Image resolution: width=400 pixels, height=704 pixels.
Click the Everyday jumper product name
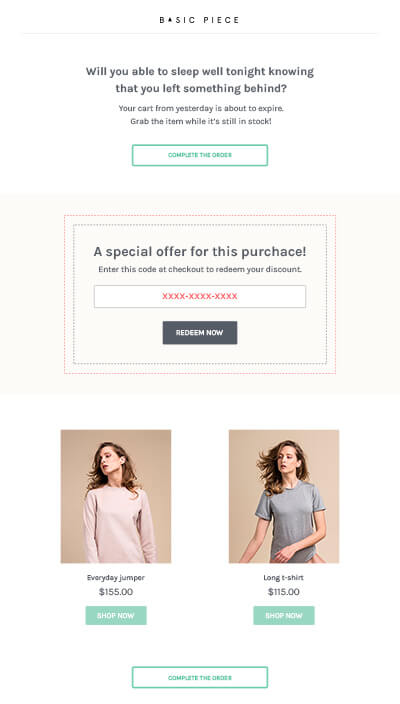pos(116,578)
